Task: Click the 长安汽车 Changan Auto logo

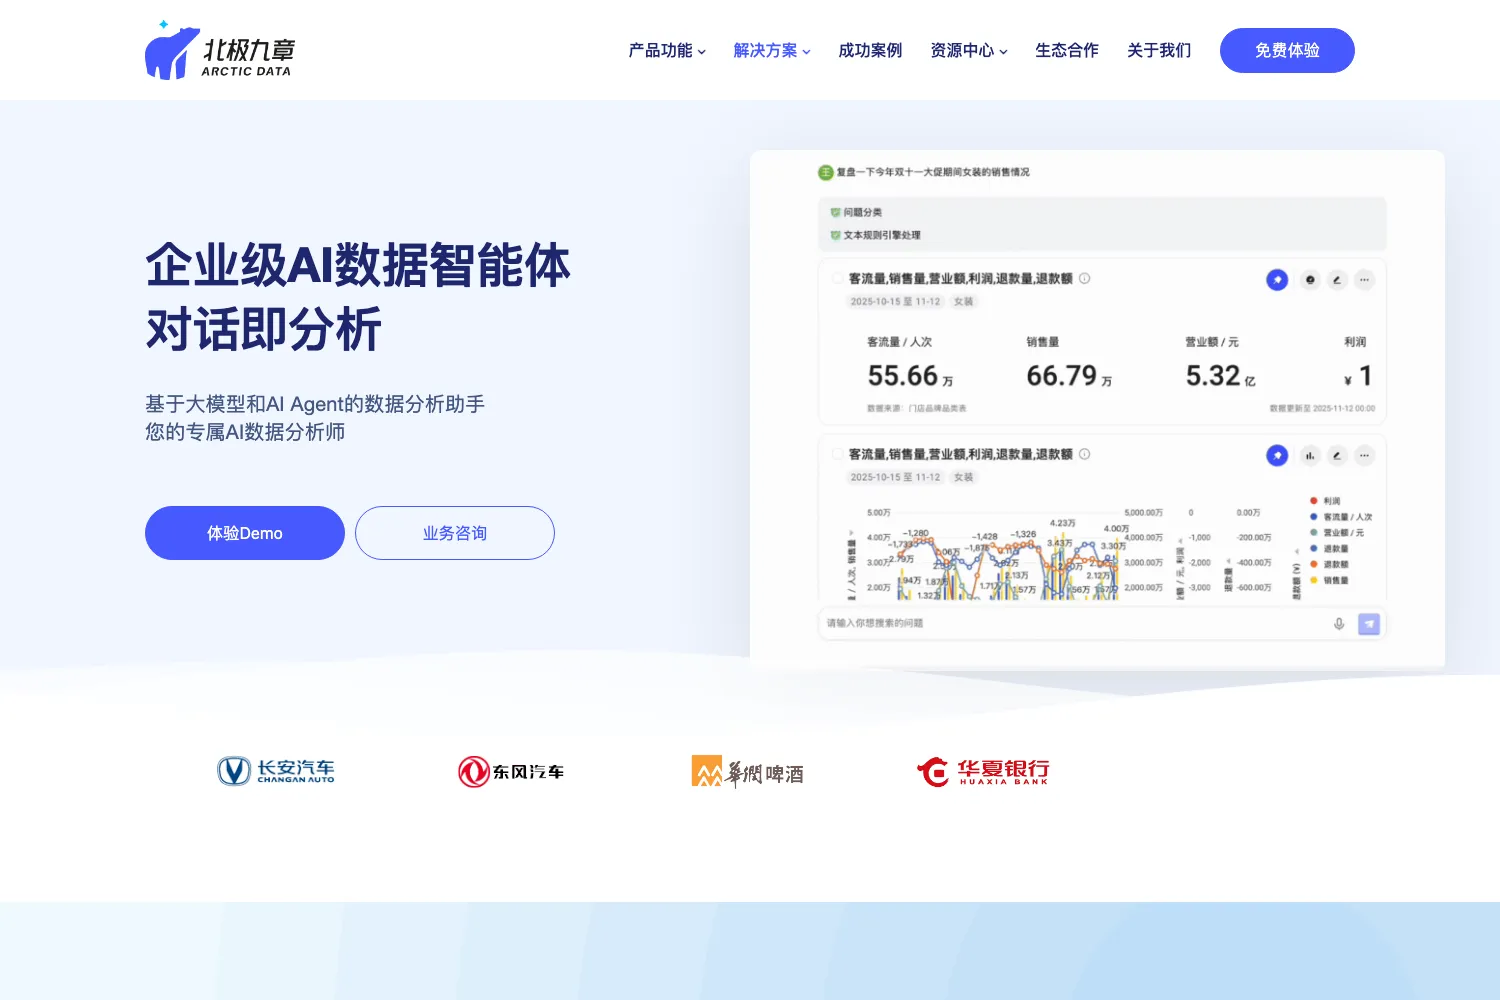Action: (276, 771)
